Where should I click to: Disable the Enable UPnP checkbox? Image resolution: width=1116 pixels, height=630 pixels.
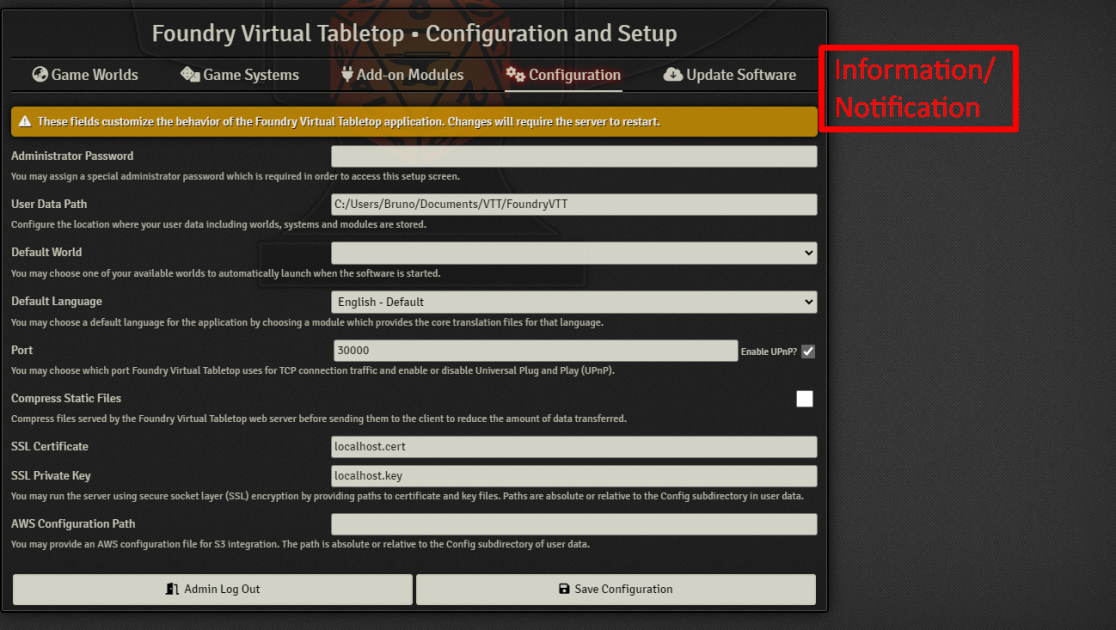(x=808, y=351)
